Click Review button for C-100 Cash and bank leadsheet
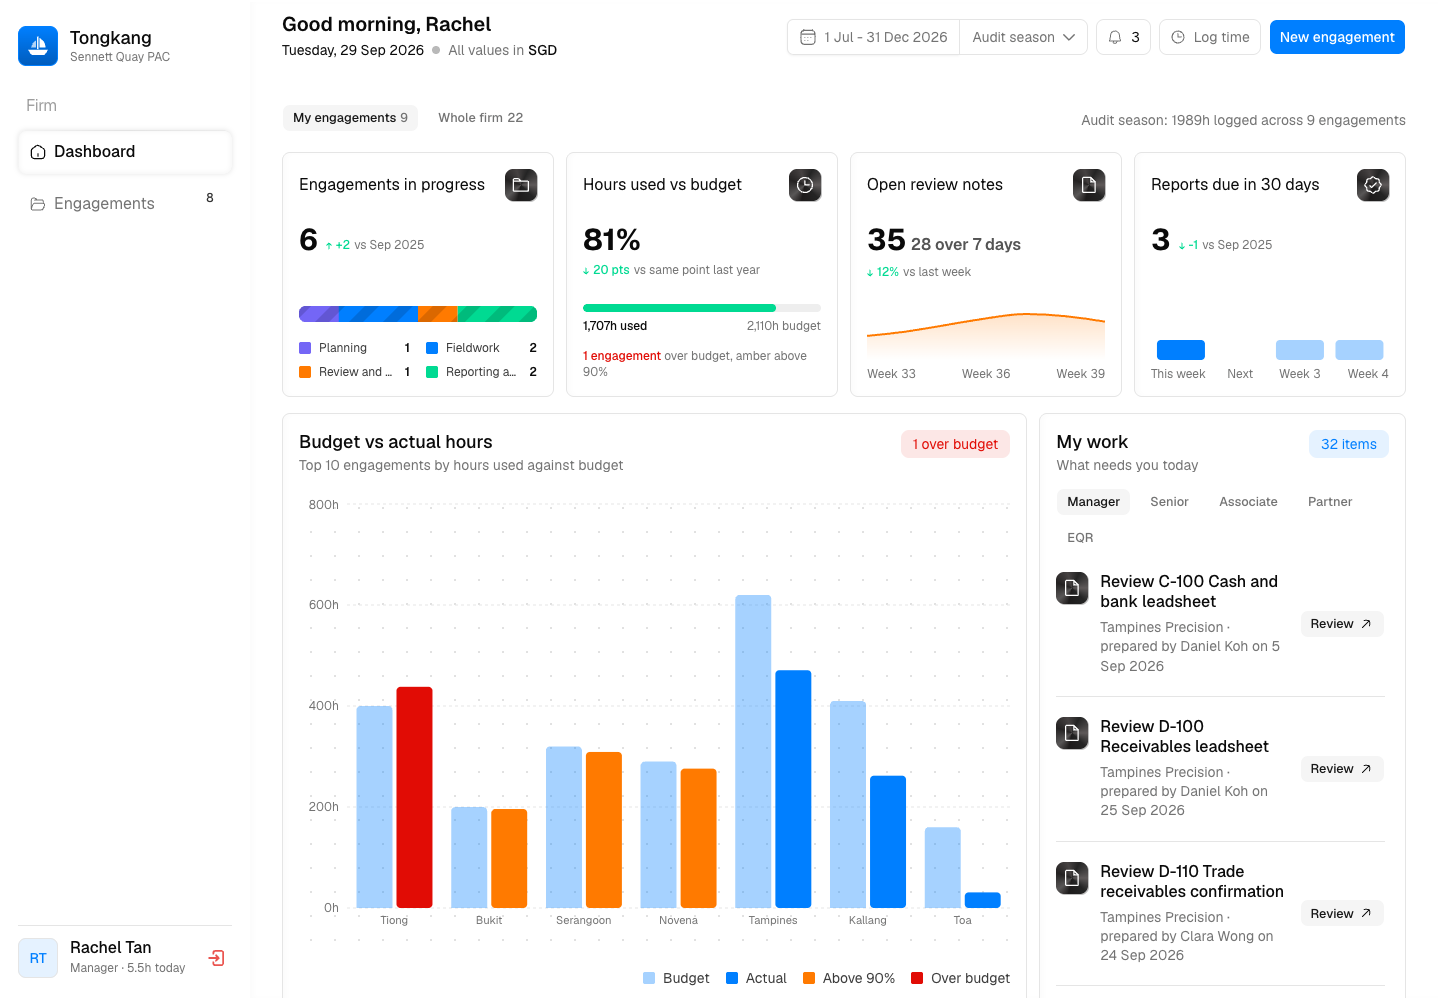The height and width of the screenshot is (1000, 1440). click(x=1342, y=624)
